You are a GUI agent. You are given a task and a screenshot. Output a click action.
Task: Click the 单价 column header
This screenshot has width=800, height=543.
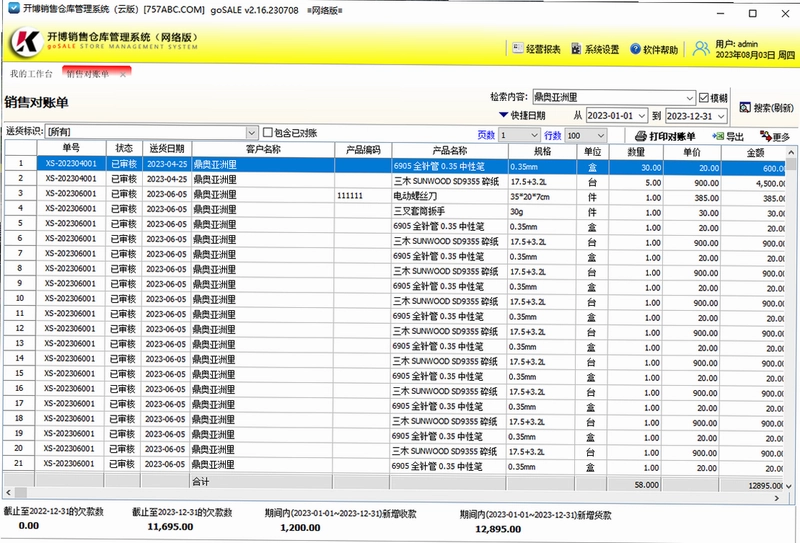(692, 152)
